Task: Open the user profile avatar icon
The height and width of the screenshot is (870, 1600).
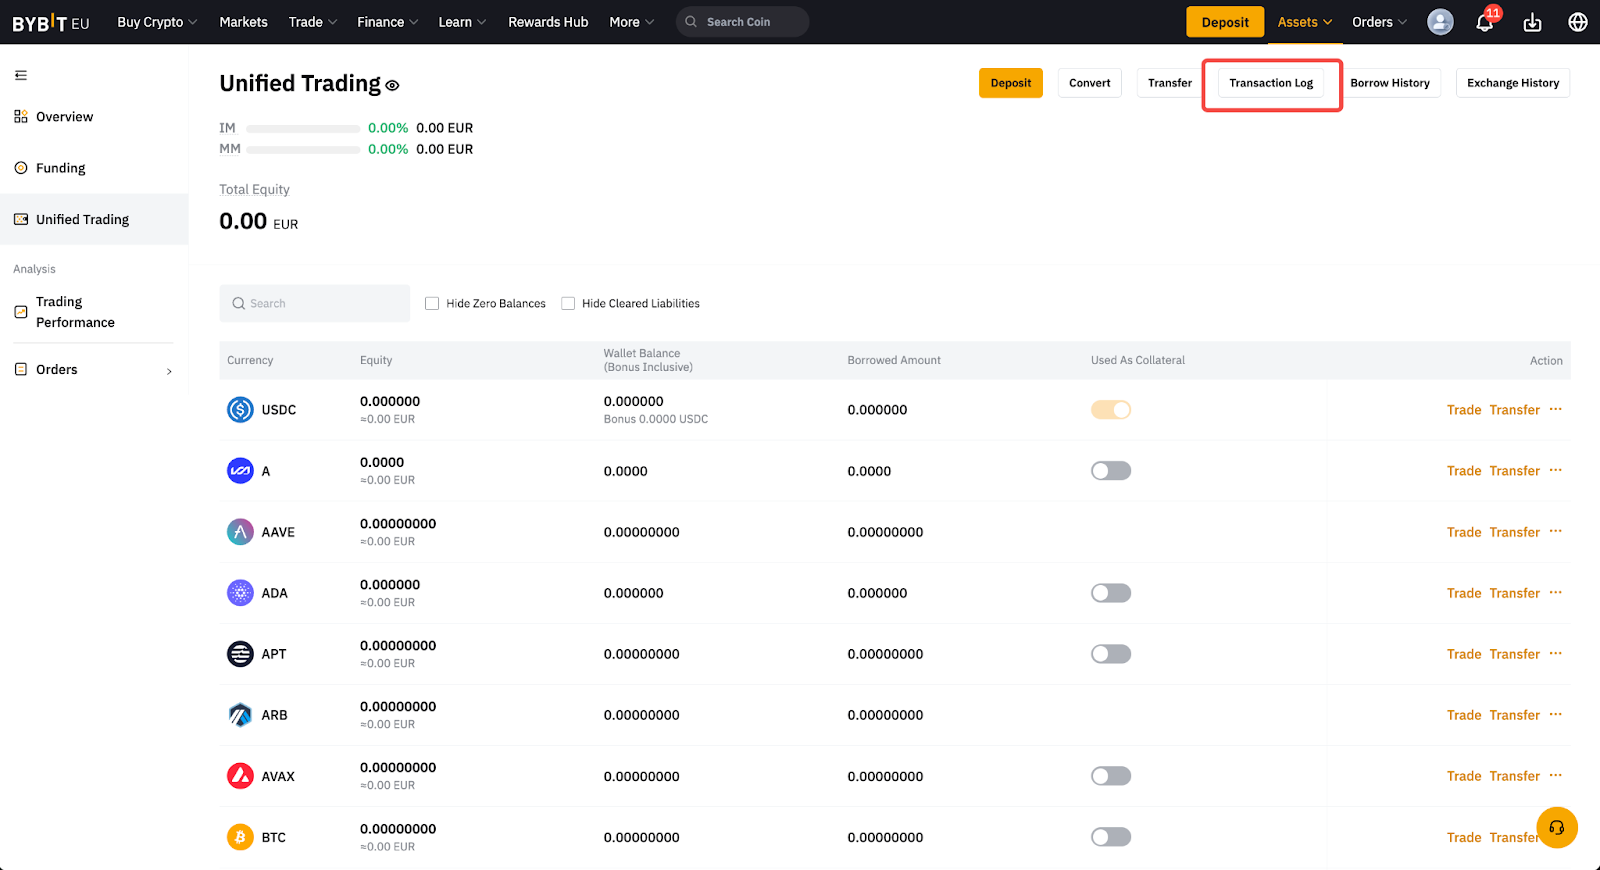Action: (x=1440, y=22)
